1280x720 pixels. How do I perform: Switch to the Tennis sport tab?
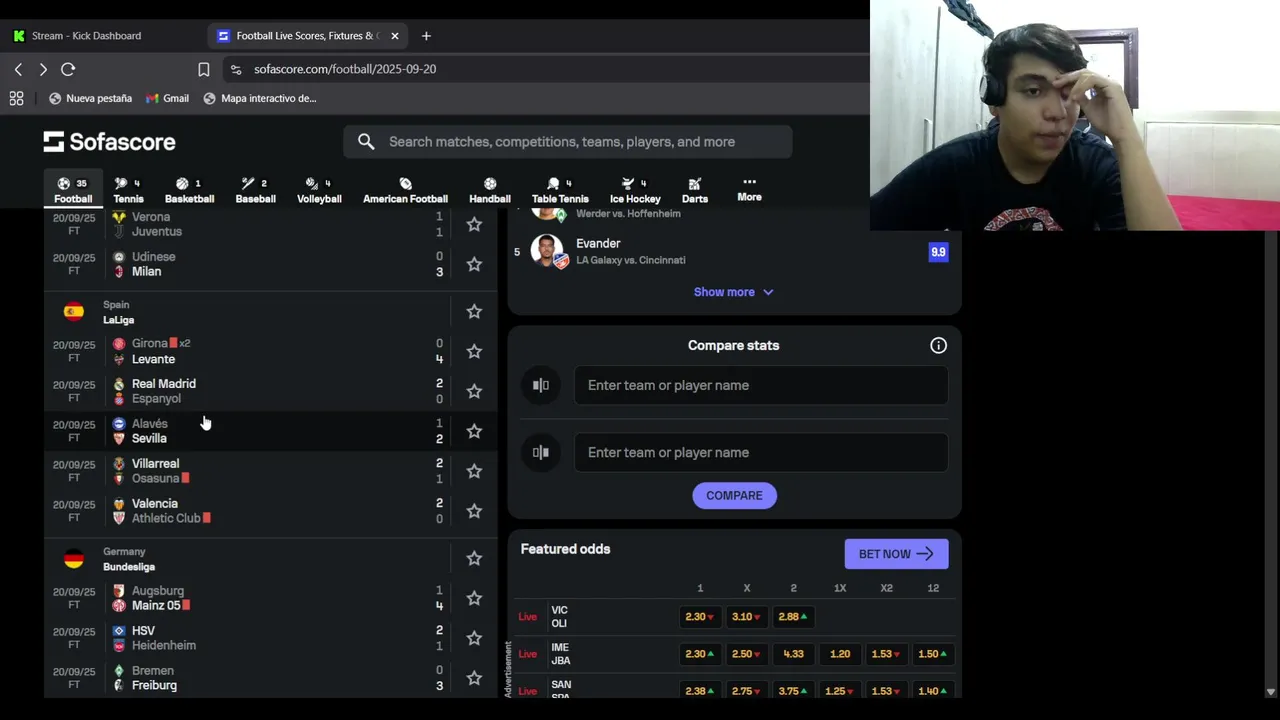pyautogui.click(x=128, y=190)
